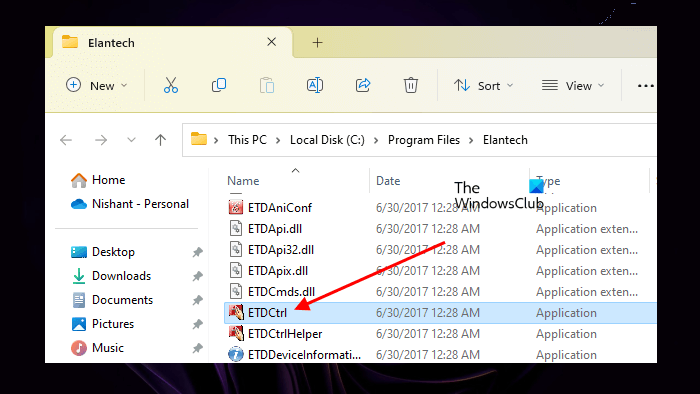Expand chevron after Program Files
This screenshot has width=700, height=394.
coord(471,141)
